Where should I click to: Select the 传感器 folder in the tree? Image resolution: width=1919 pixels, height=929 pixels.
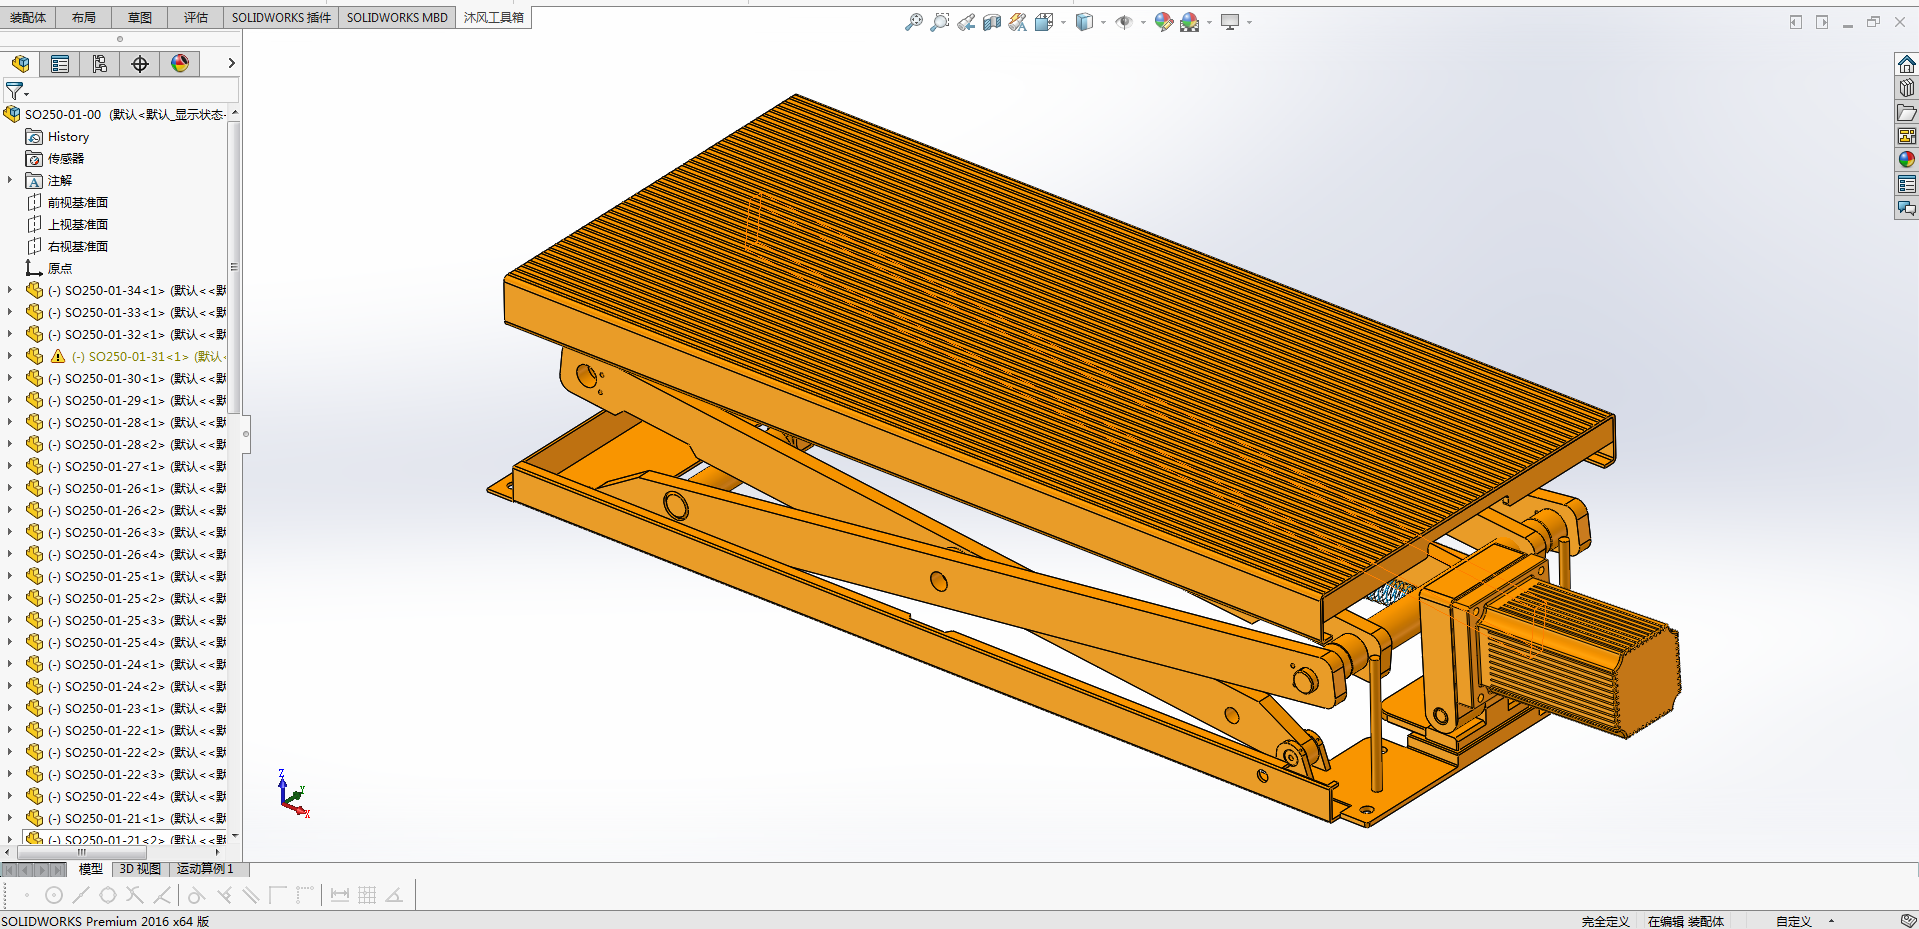[x=66, y=159]
